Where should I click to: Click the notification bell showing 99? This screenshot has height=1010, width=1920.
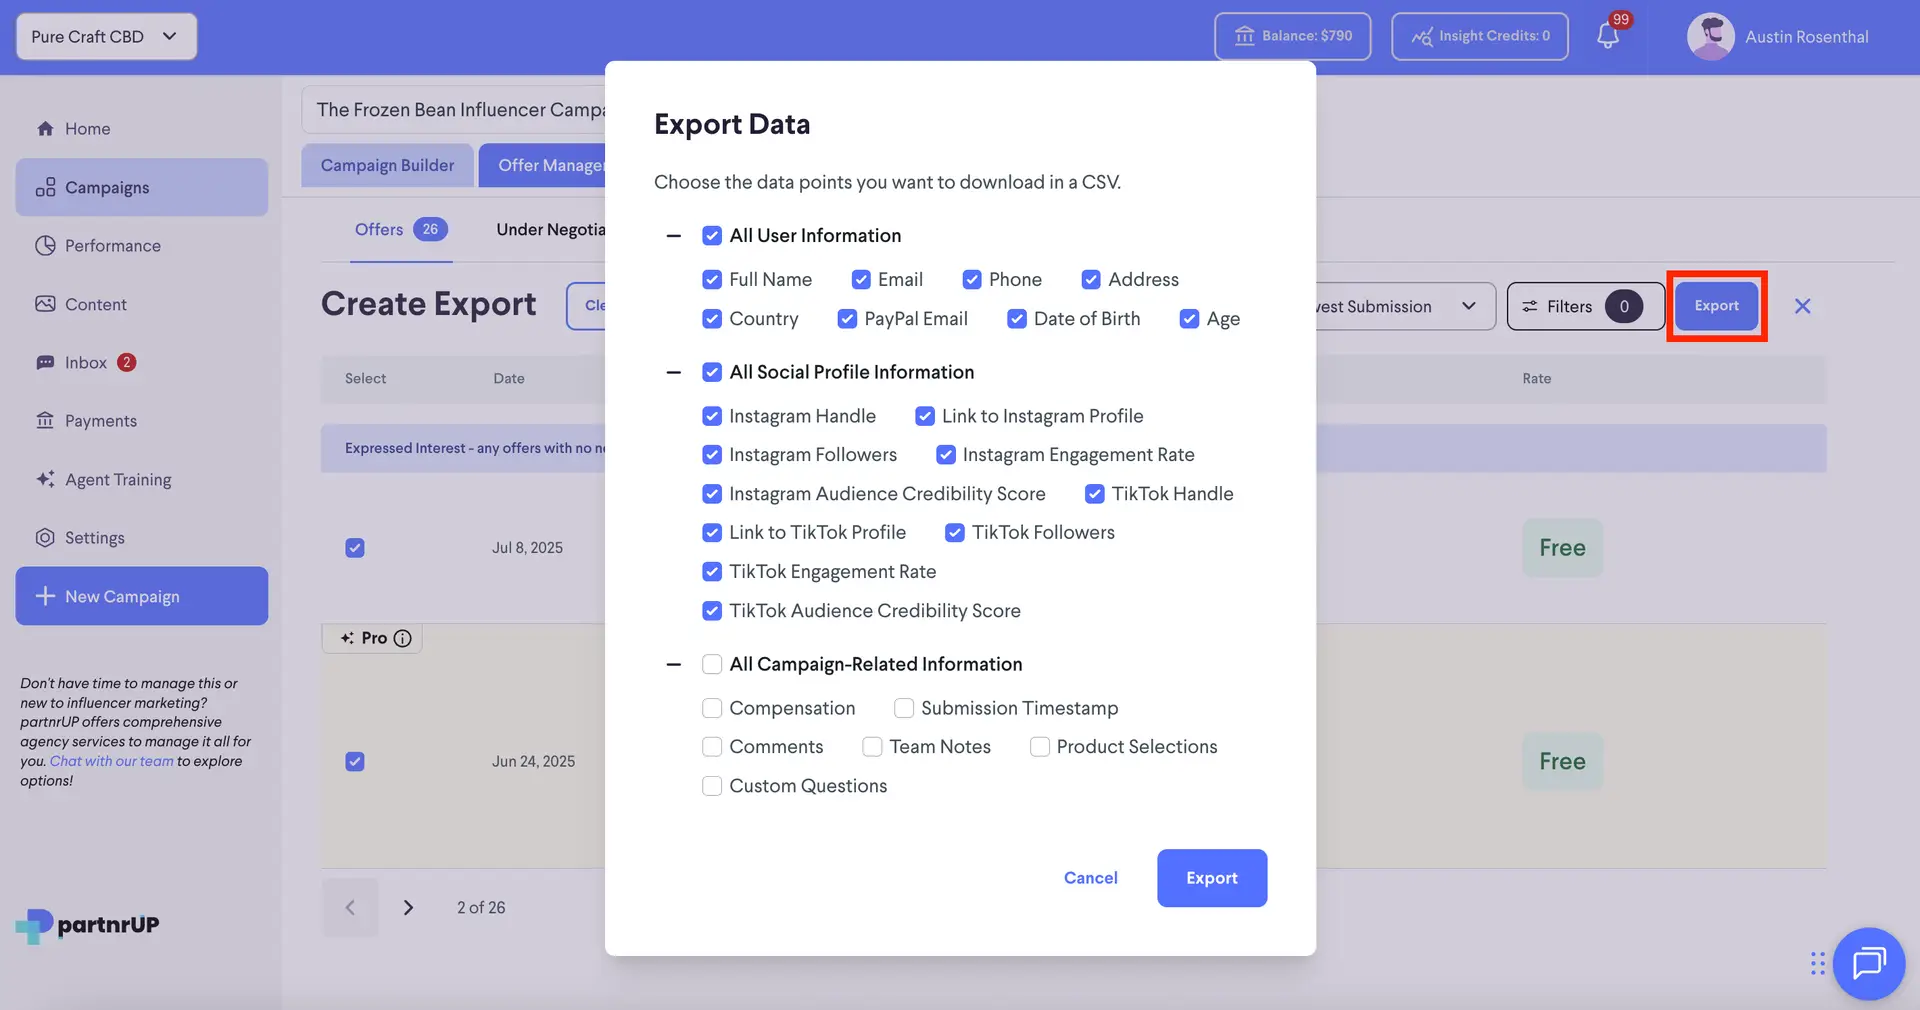[x=1608, y=35]
